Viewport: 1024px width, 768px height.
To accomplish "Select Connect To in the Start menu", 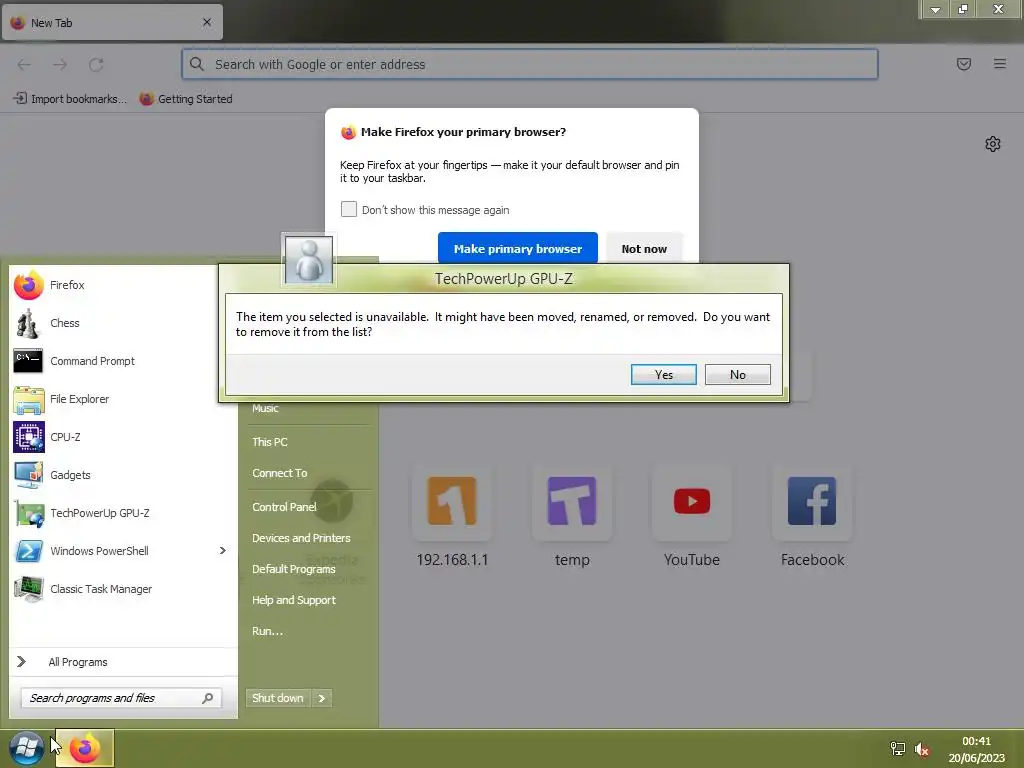I will pyautogui.click(x=280, y=473).
